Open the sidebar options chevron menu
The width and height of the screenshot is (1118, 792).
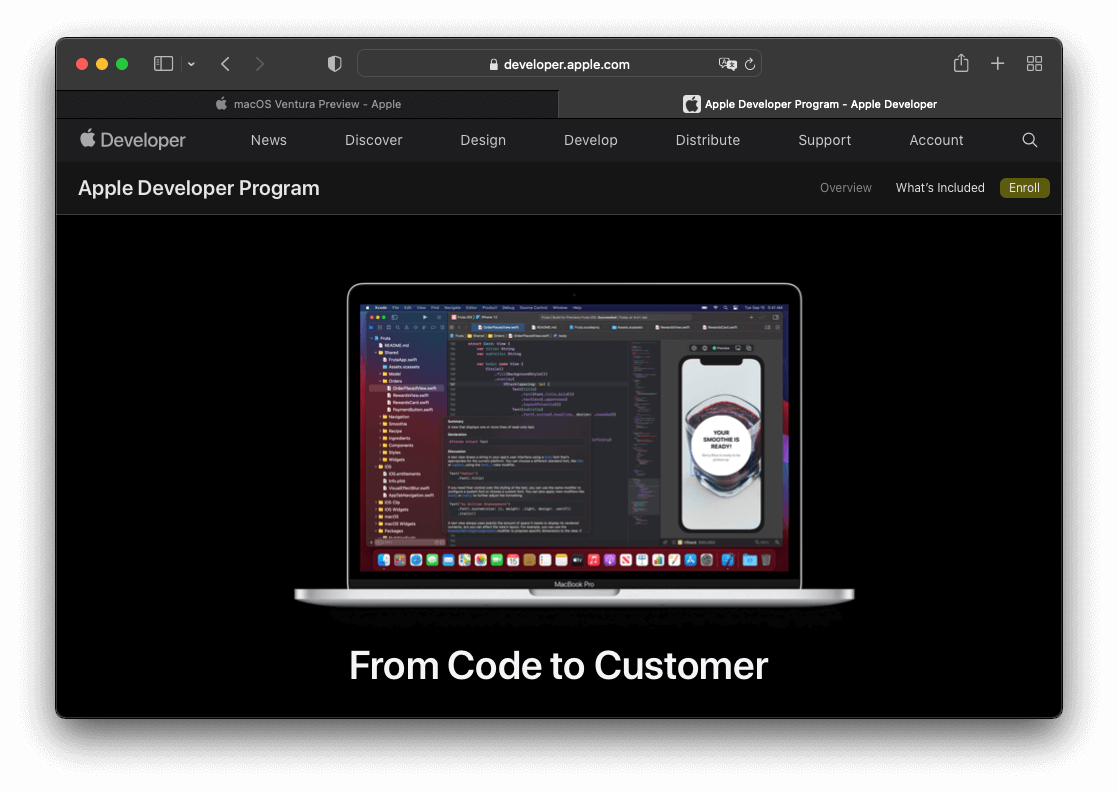191,64
